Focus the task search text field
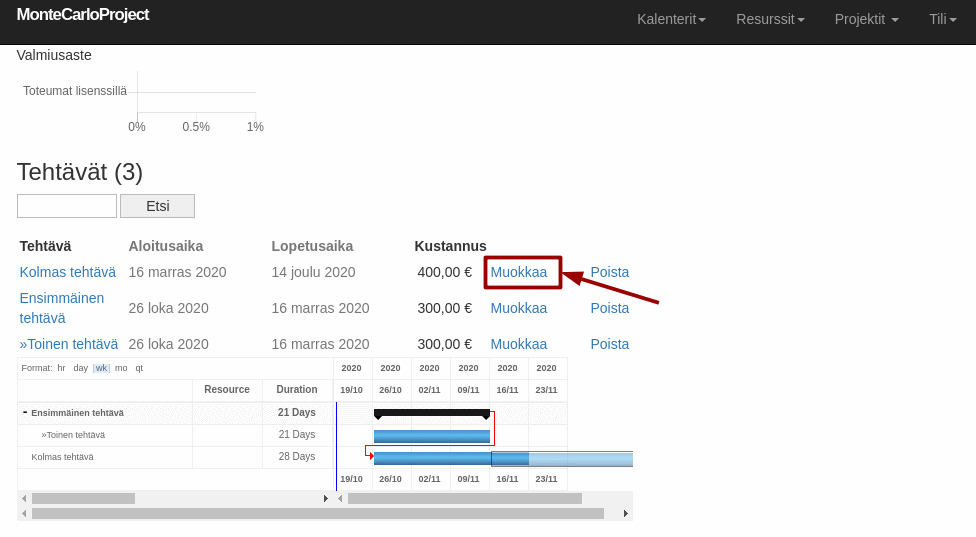Screen dimensions: 976x537 click(67, 206)
